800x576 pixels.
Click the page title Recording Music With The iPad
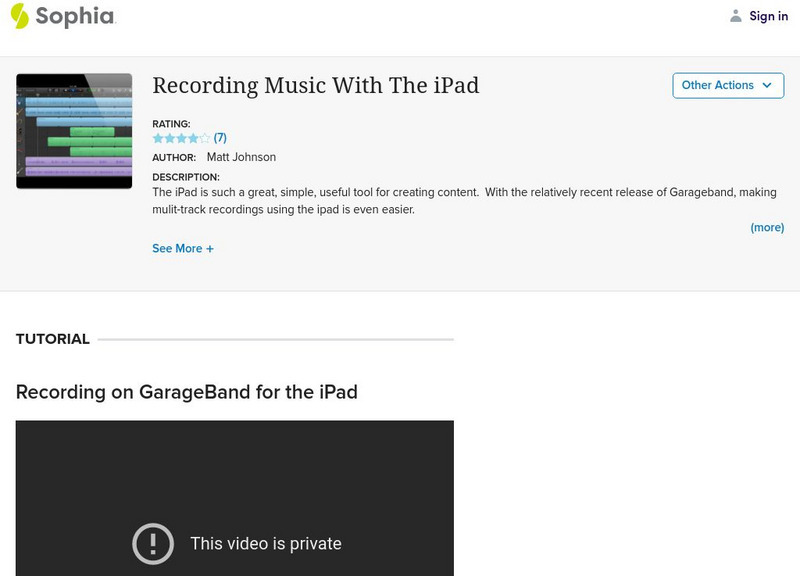pyautogui.click(x=314, y=86)
